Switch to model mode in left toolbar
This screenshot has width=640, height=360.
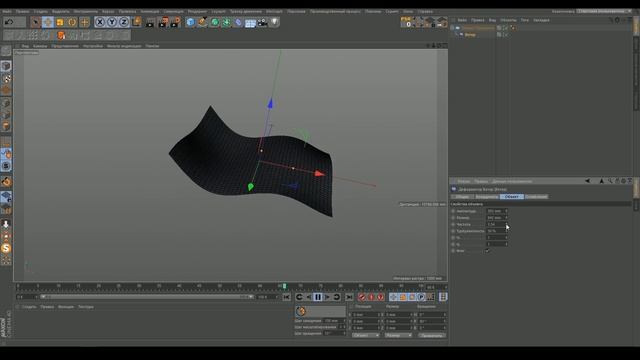click(x=6, y=67)
